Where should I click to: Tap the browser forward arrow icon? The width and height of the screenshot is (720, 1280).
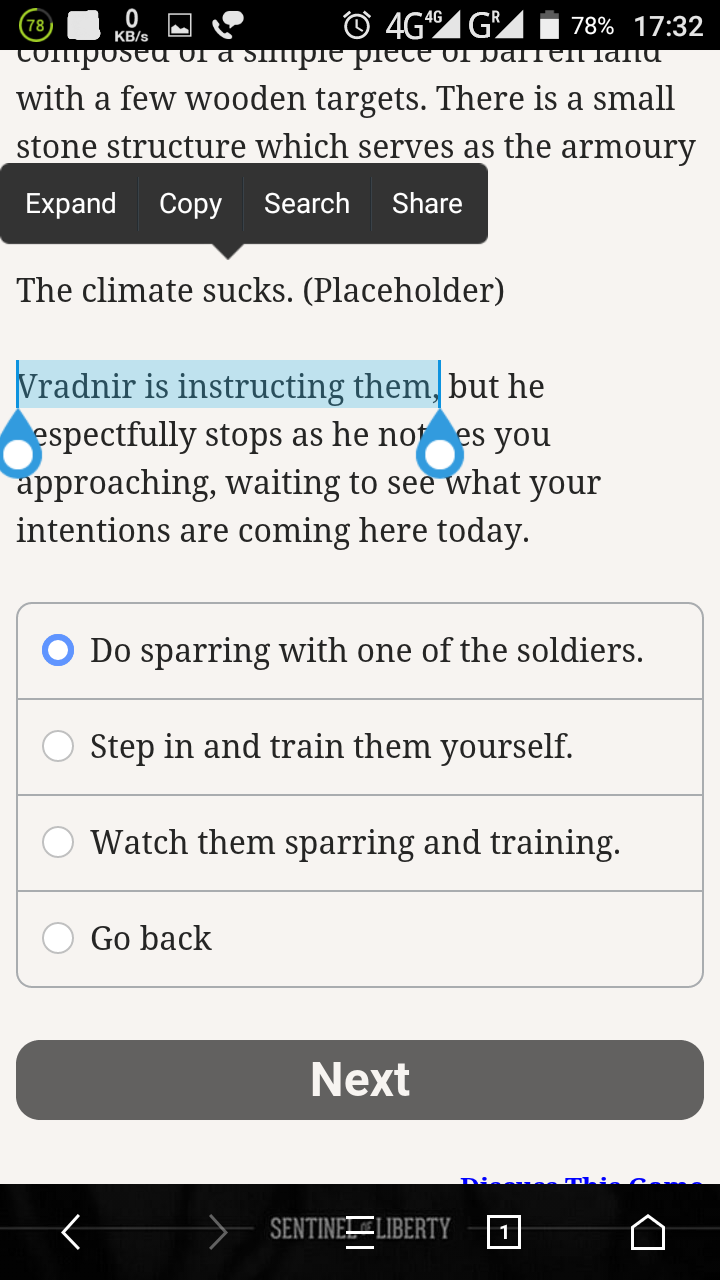pyautogui.click(x=217, y=1232)
